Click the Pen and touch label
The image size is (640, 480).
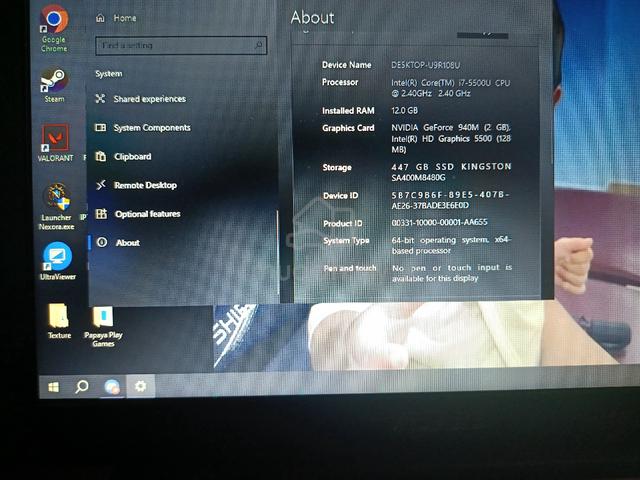350,268
